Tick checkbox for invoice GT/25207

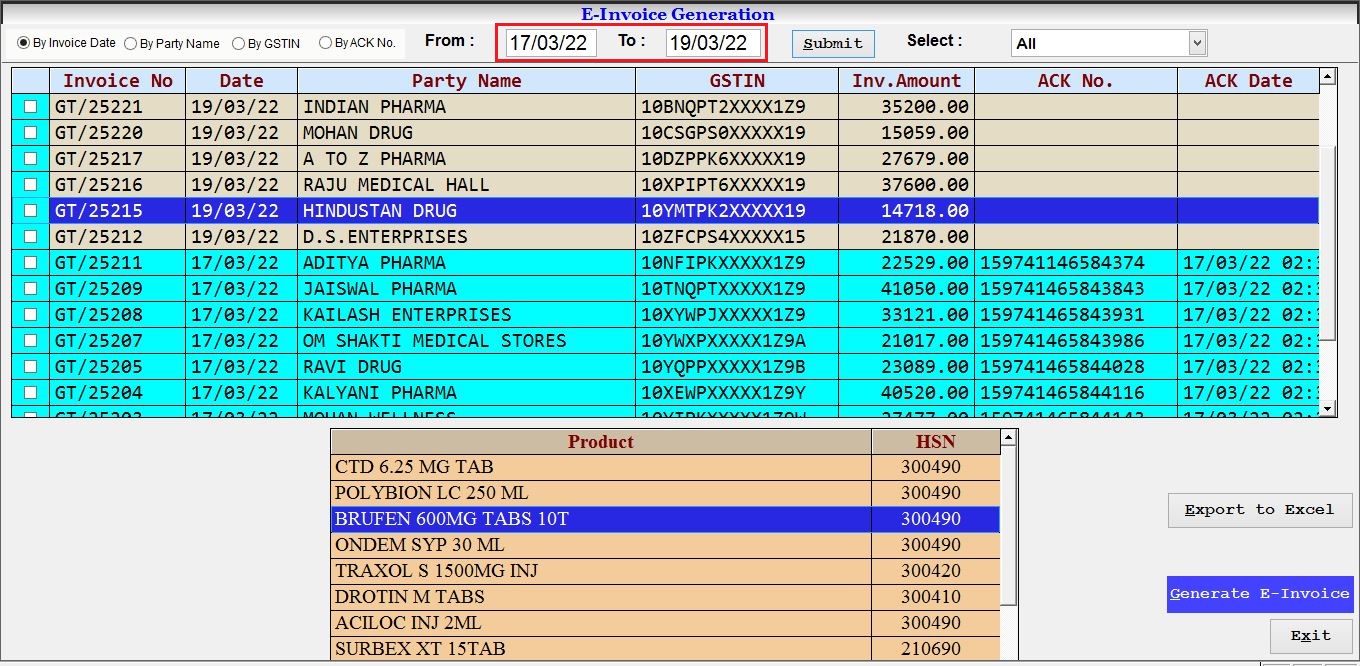(31, 340)
